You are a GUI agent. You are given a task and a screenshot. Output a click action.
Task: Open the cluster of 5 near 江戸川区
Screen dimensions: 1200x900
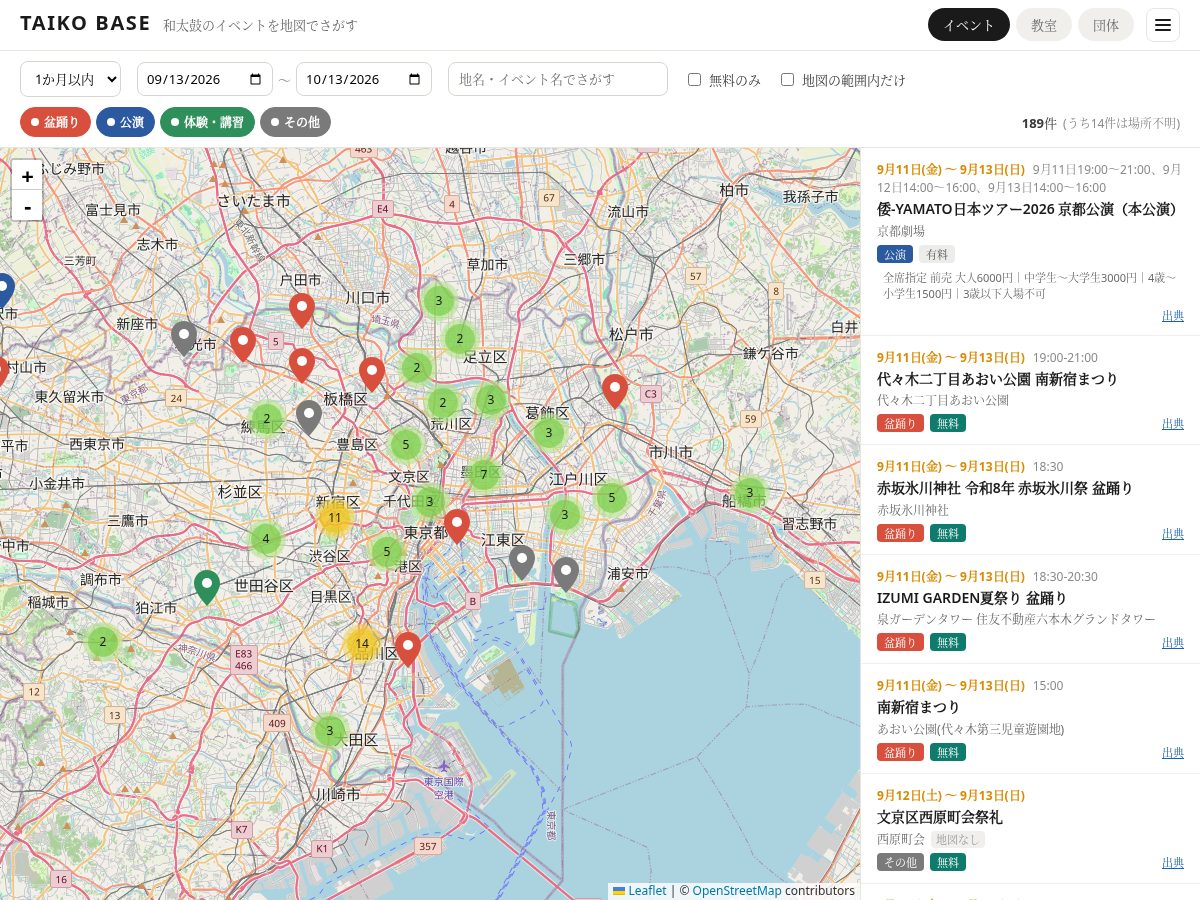[x=611, y=497]
